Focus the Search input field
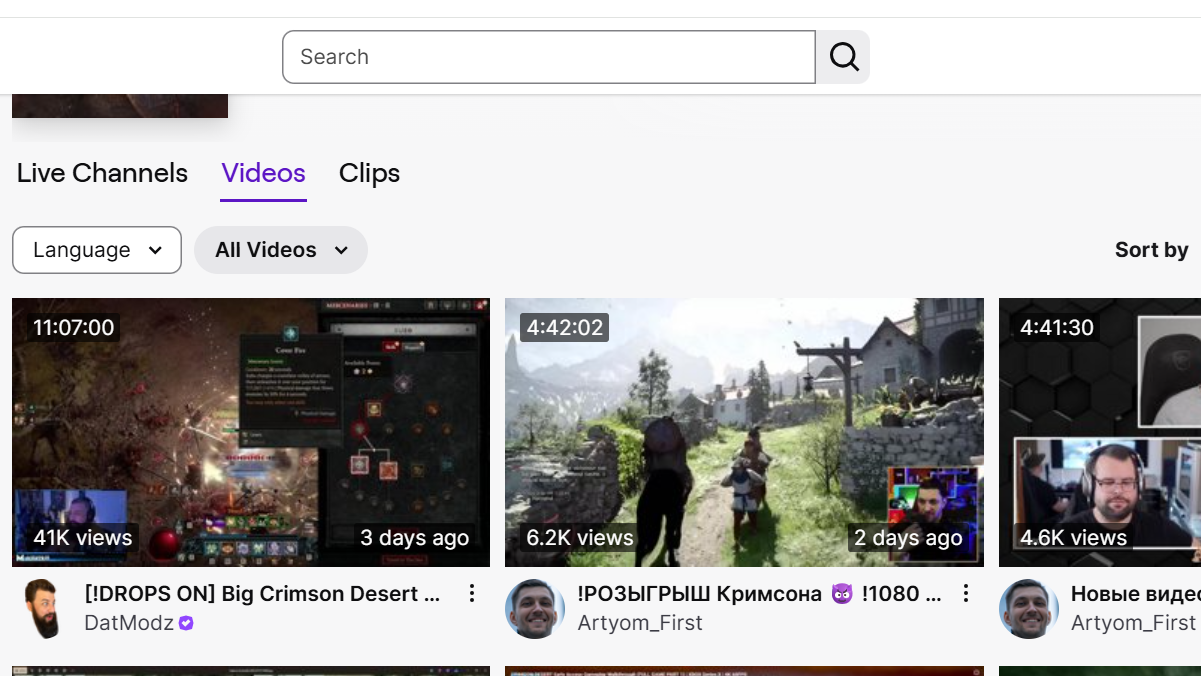 pos(549,57)
